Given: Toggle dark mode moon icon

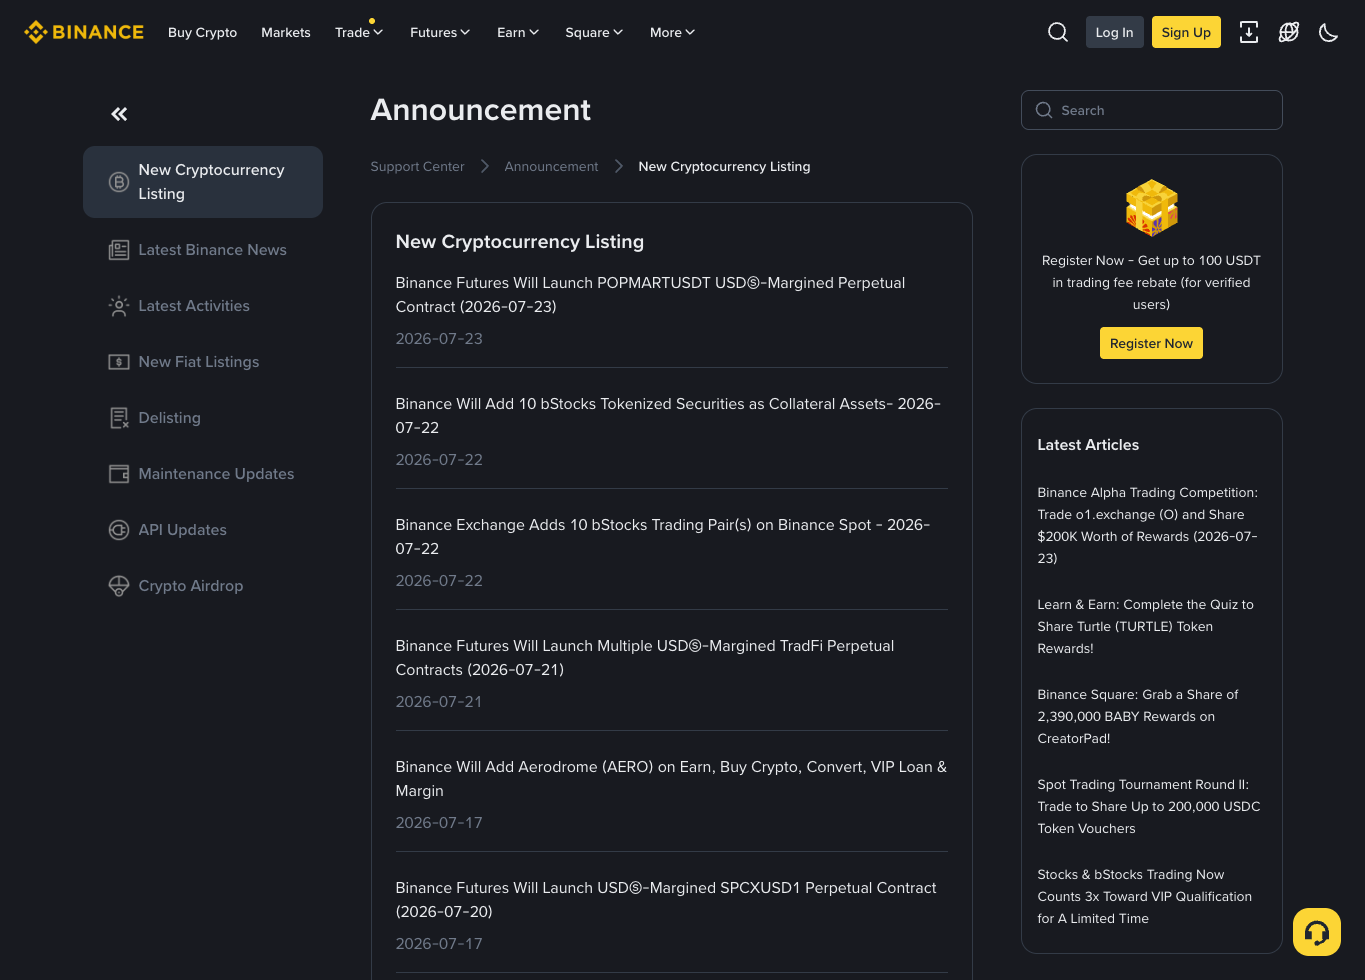Looking at the screenshot, I should [x=1328, y=32].
